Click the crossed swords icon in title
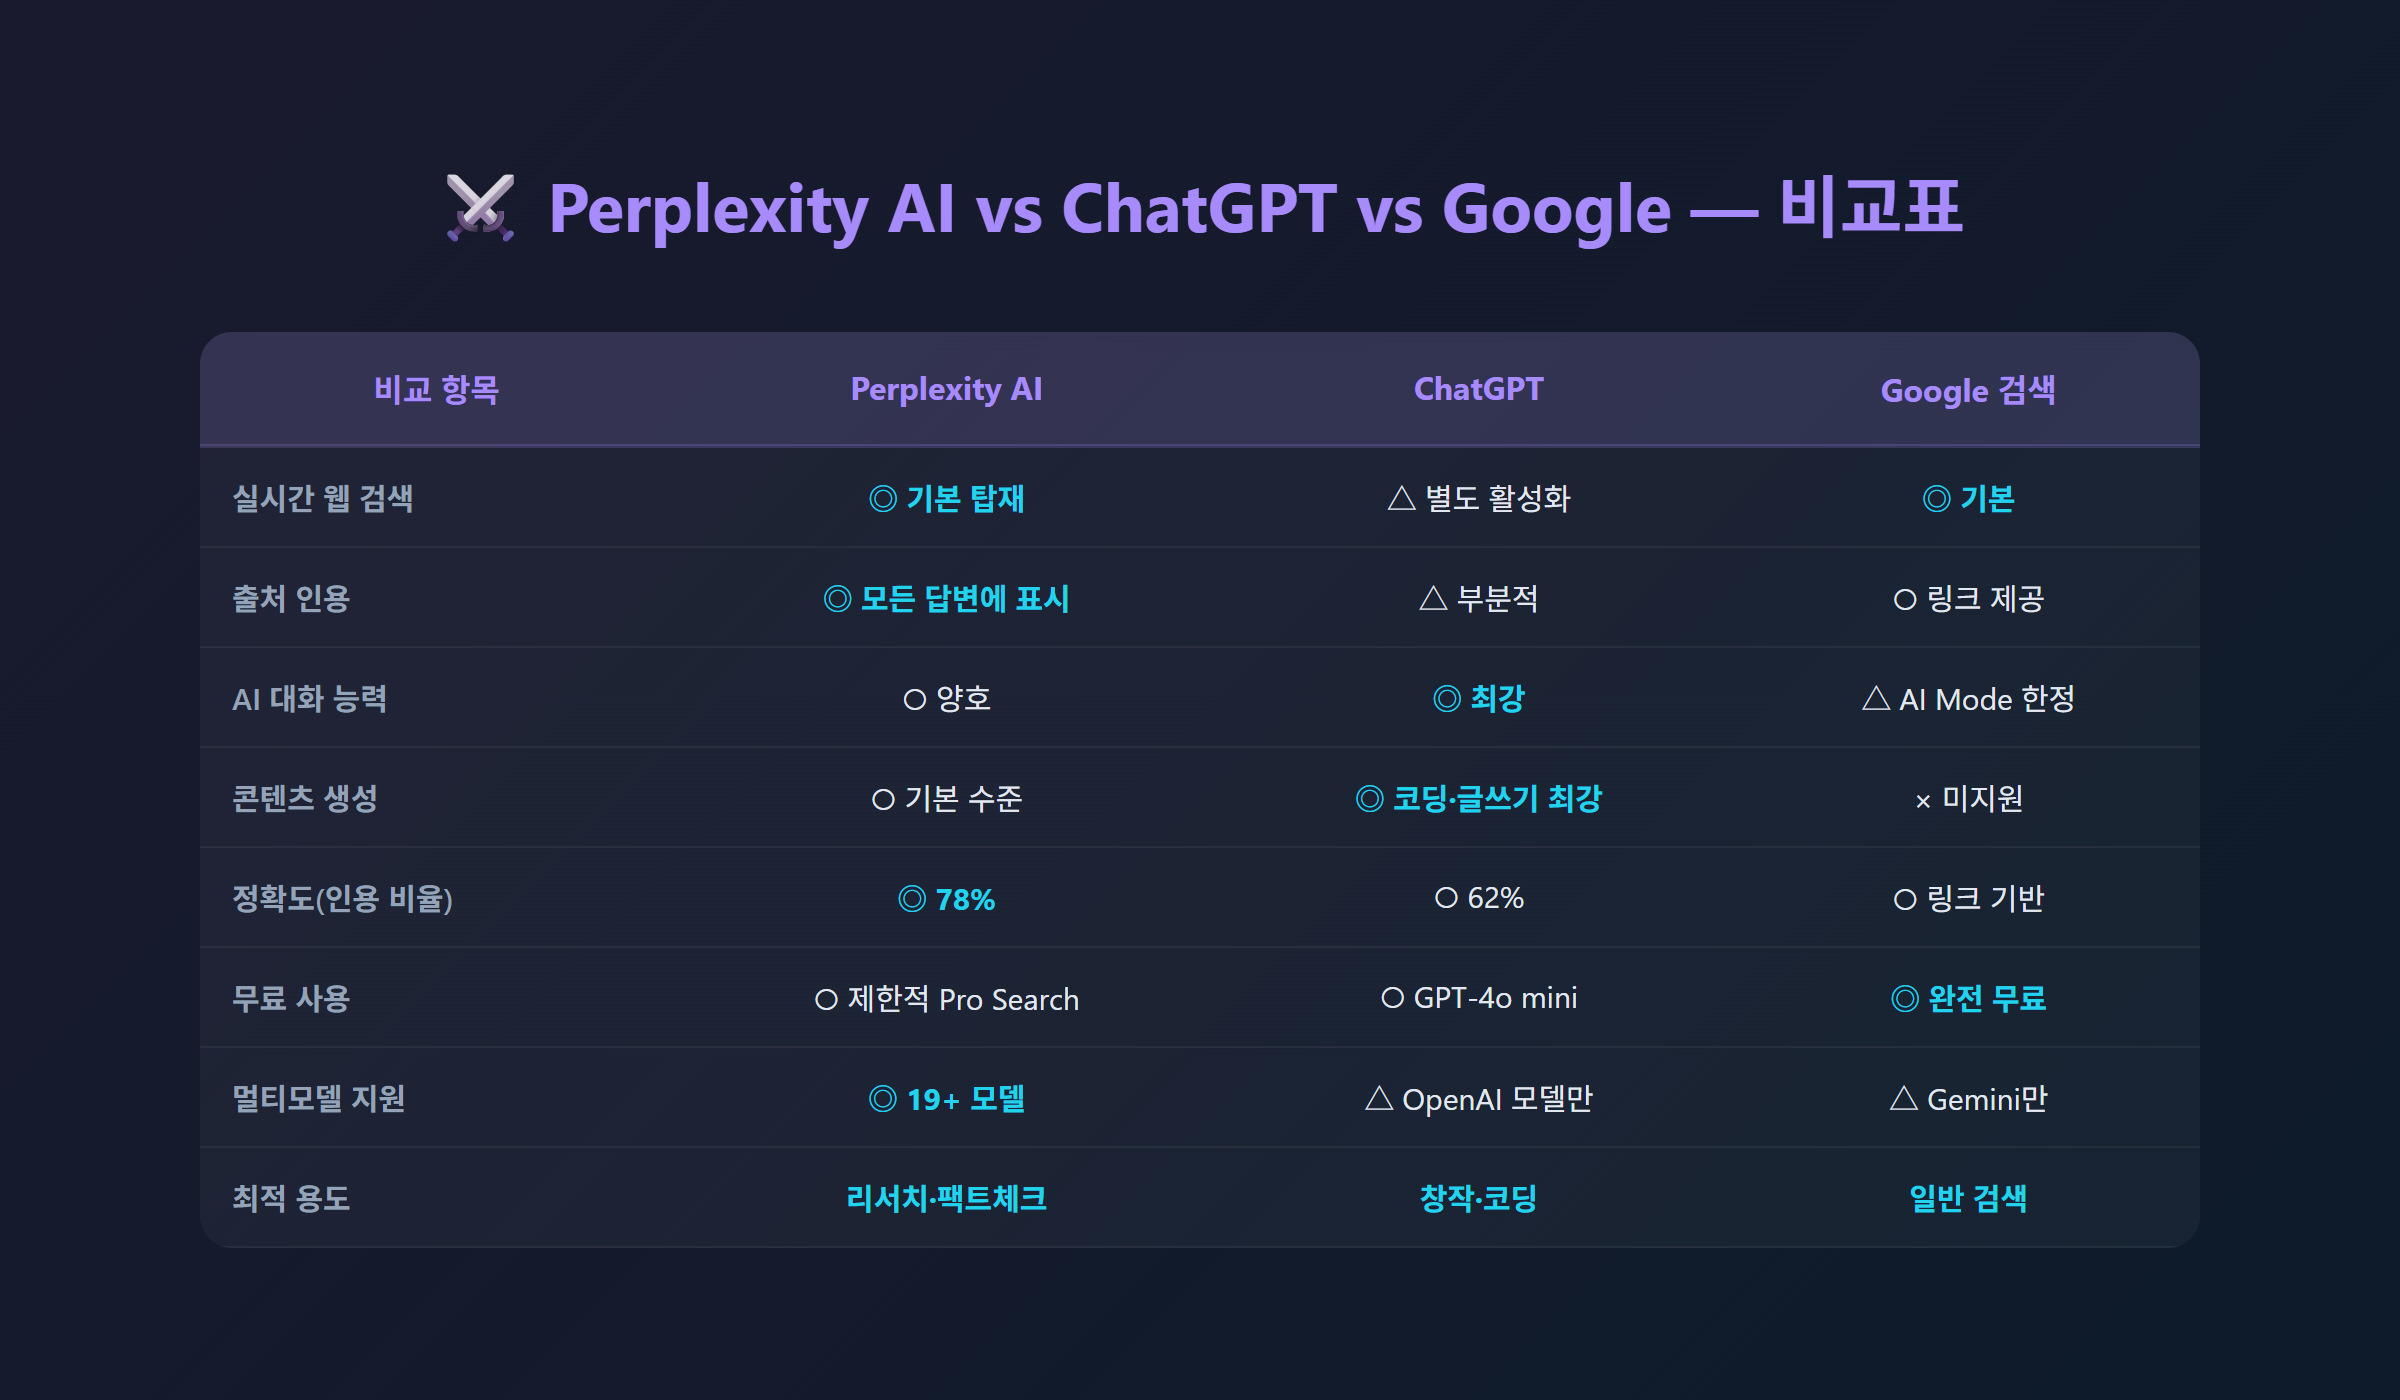 pos(480,208)
